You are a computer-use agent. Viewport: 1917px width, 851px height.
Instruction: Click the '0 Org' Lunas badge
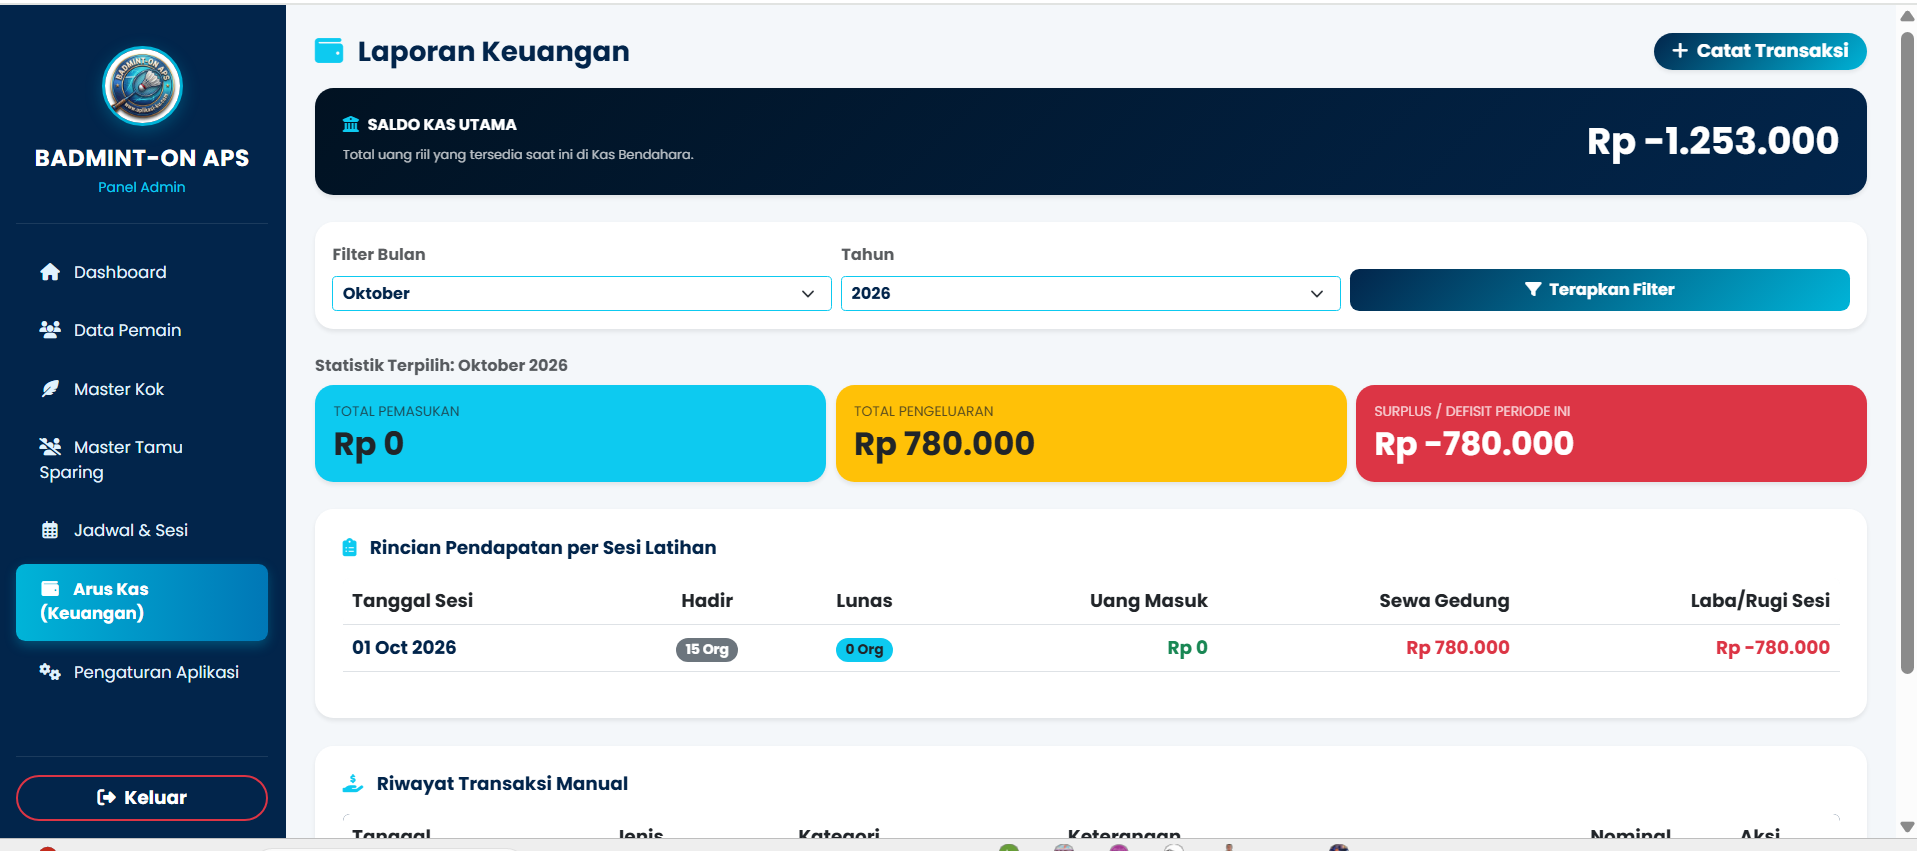864,649
